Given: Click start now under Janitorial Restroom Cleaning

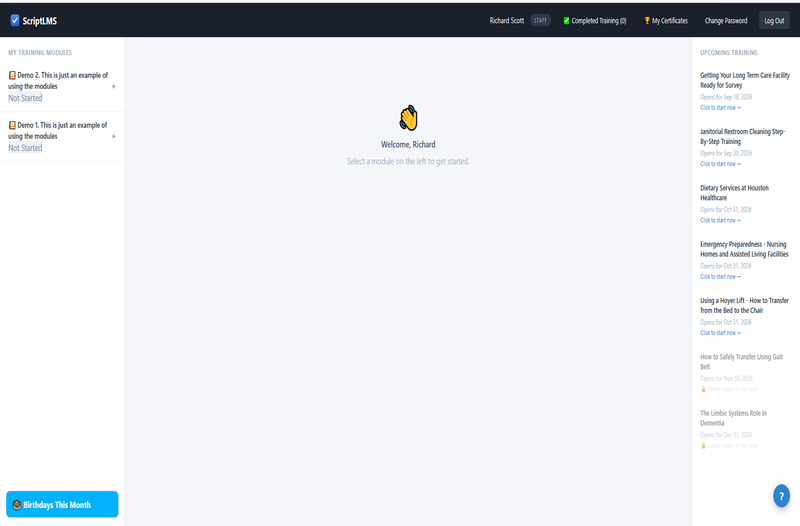Looking at the screenshot, I should pos(720,164).
